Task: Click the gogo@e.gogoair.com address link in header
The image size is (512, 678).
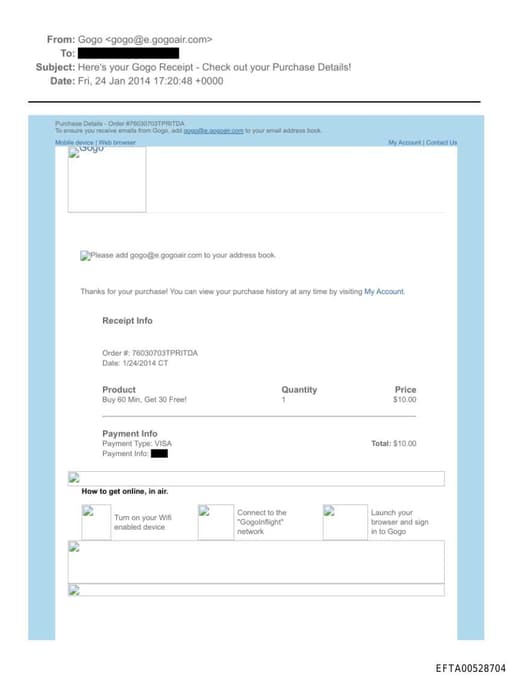Action: (x=214, y=131)
